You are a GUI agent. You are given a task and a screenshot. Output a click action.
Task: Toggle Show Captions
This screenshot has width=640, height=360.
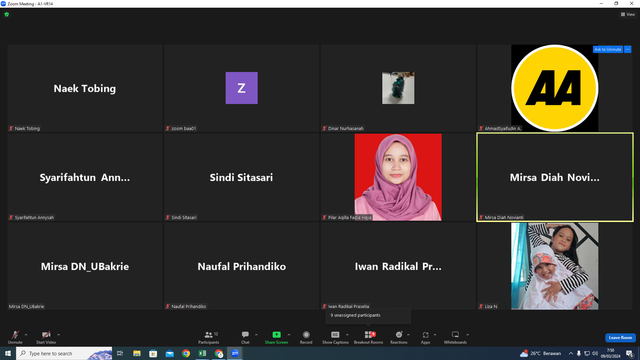335,337
